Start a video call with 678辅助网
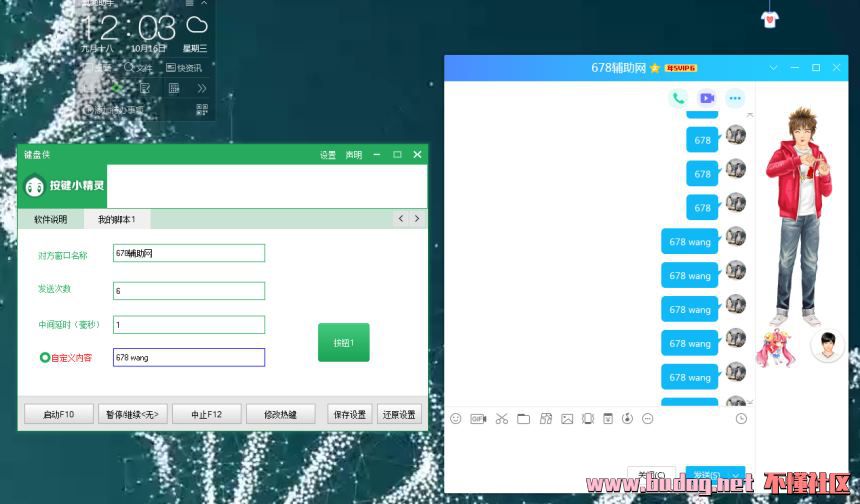The image size is (860, 504). [x=707, y=98]
